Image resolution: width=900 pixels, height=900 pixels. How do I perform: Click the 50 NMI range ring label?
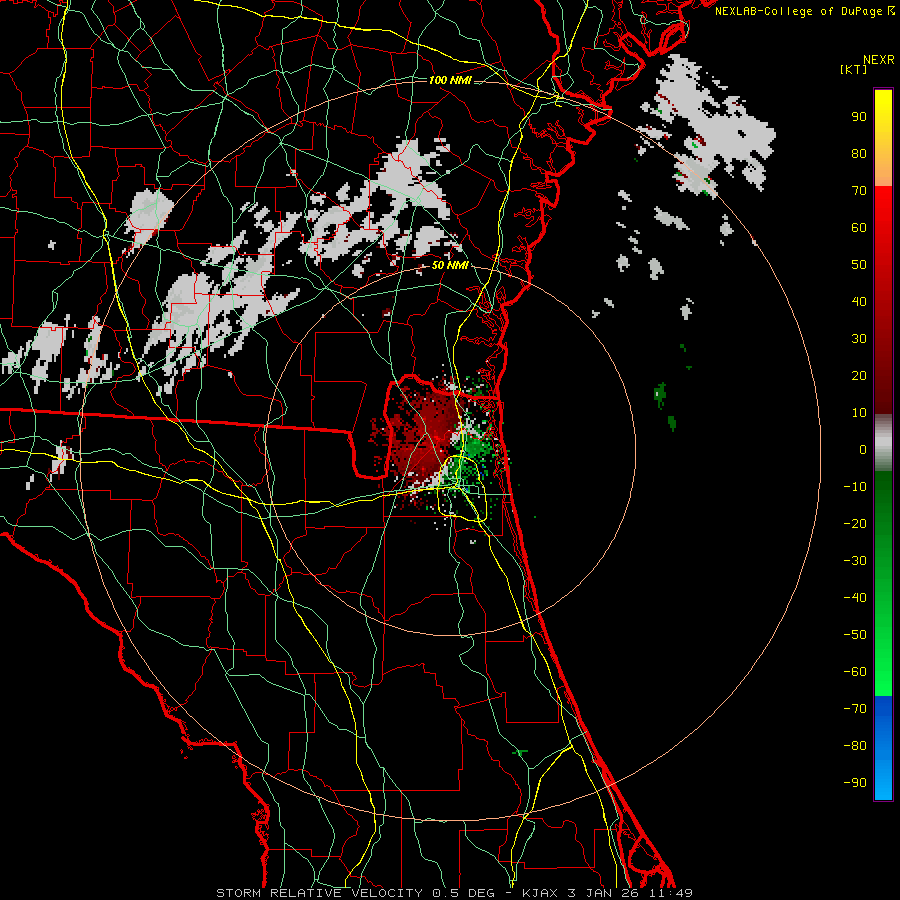point(449,265)
